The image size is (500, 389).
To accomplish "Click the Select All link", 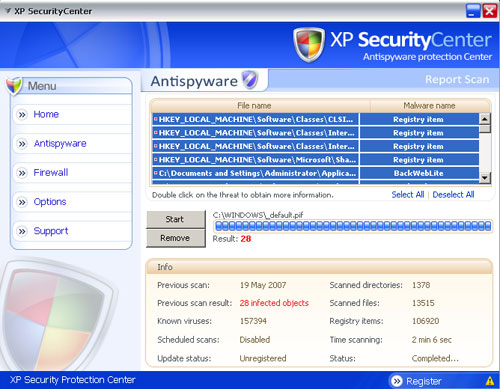I will coord(408,195).
